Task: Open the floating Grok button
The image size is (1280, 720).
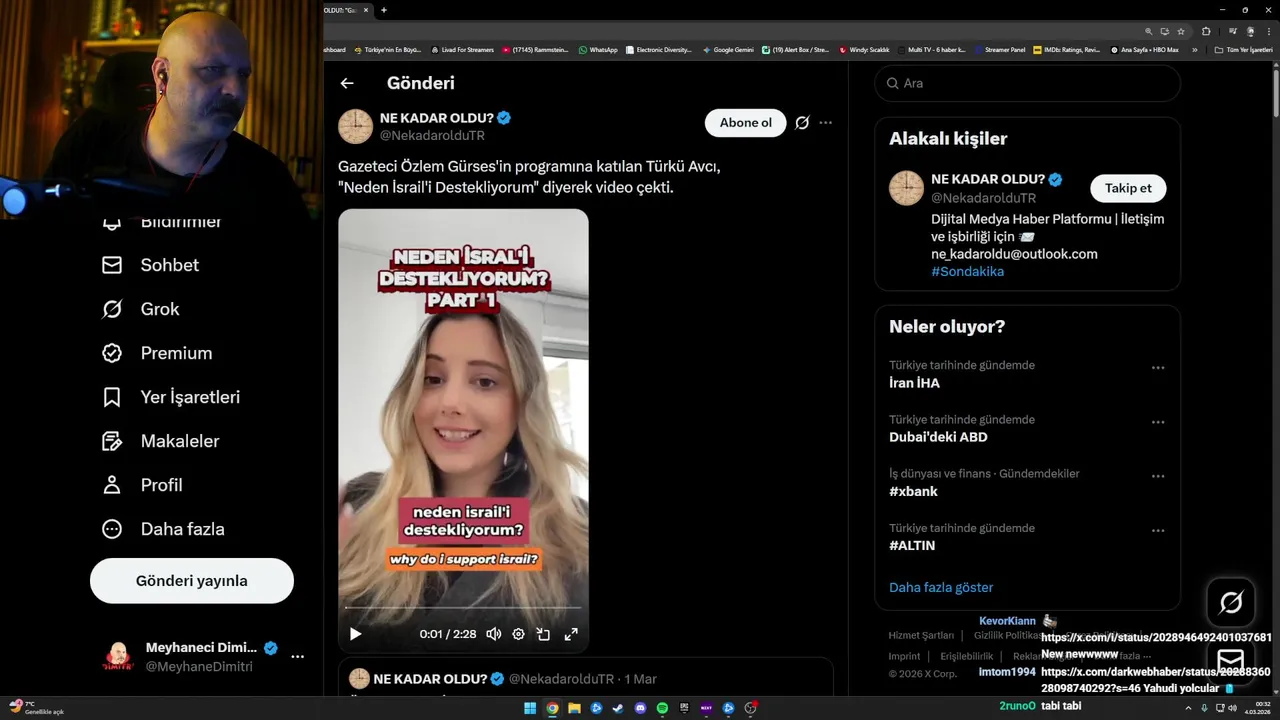Action: point(1231,602)
